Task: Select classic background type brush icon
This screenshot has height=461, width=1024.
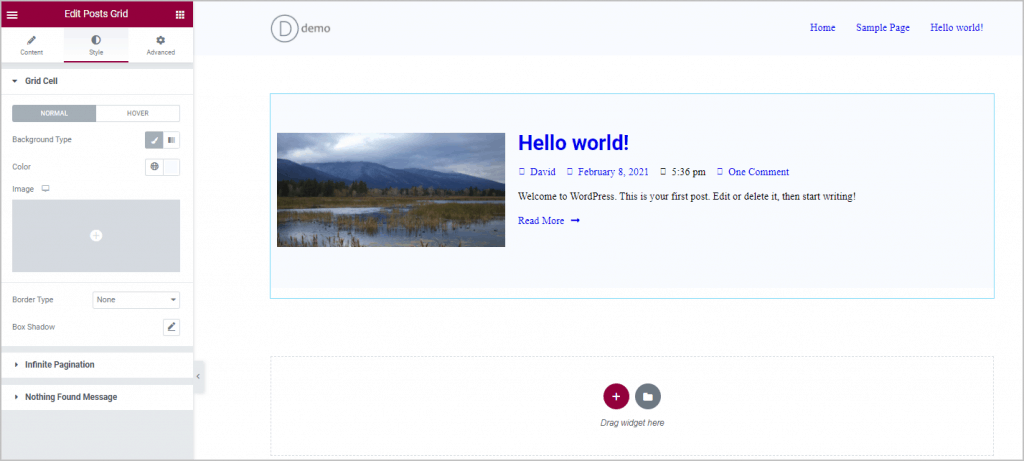Action: click(154, 140)
